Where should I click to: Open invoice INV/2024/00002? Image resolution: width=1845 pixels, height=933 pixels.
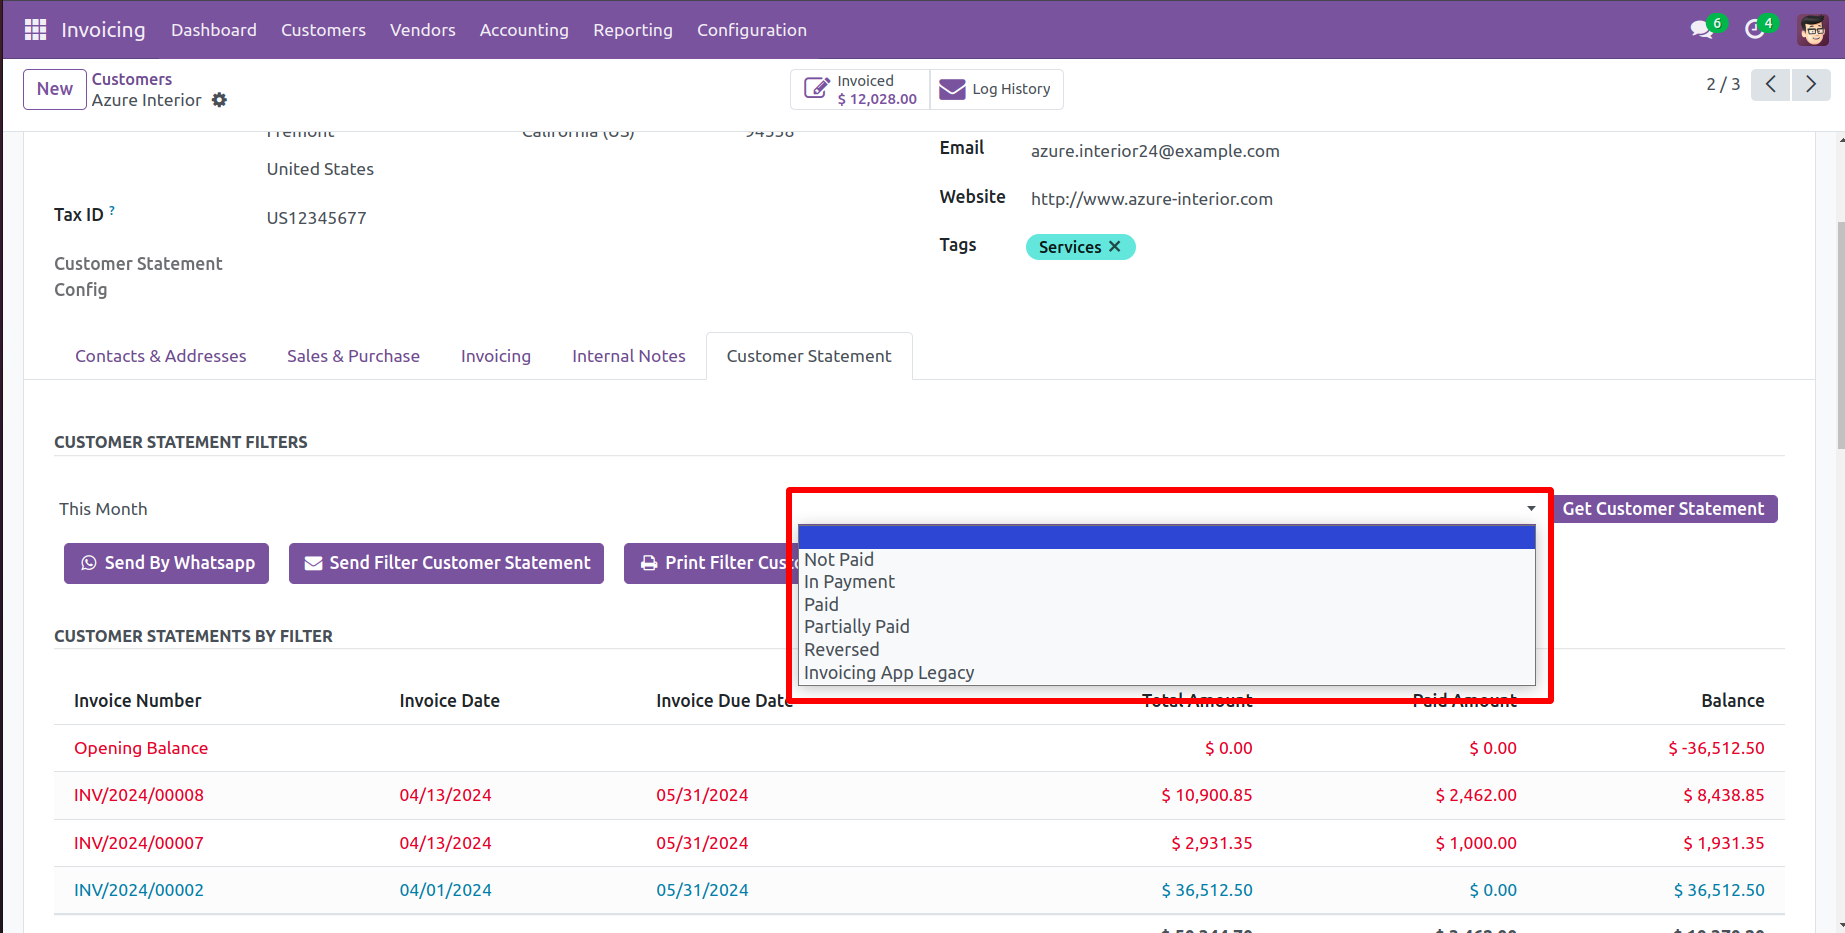tap(139, 890)
